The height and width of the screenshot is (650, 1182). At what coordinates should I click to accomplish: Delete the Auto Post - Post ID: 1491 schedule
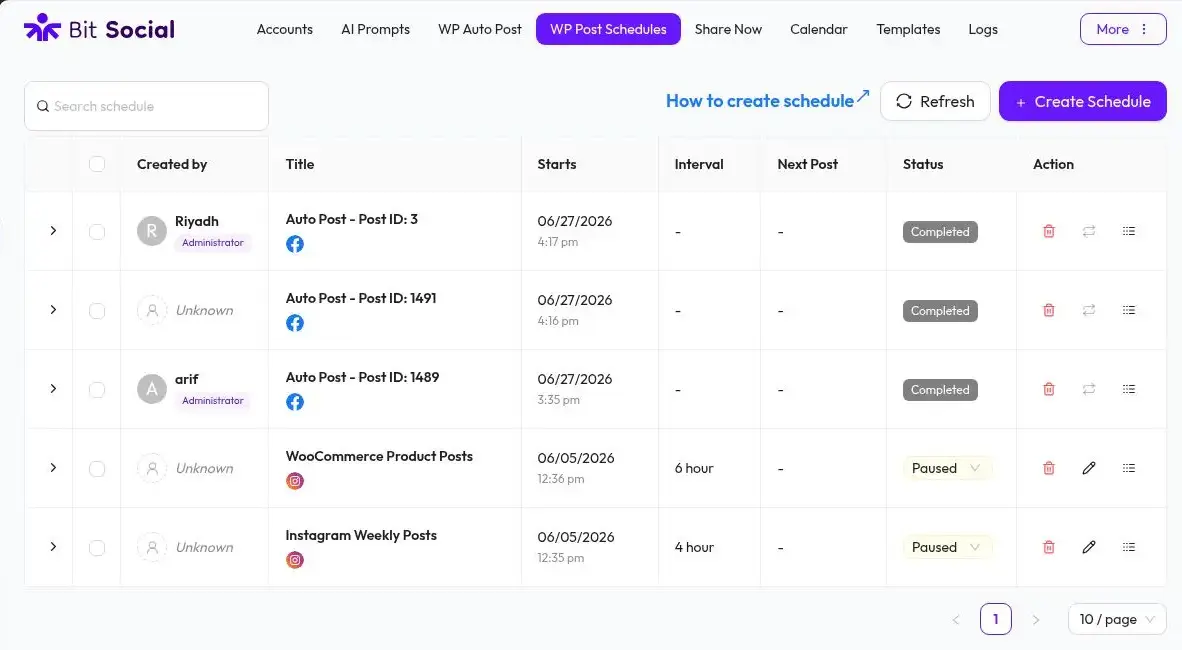(1049, 310)
